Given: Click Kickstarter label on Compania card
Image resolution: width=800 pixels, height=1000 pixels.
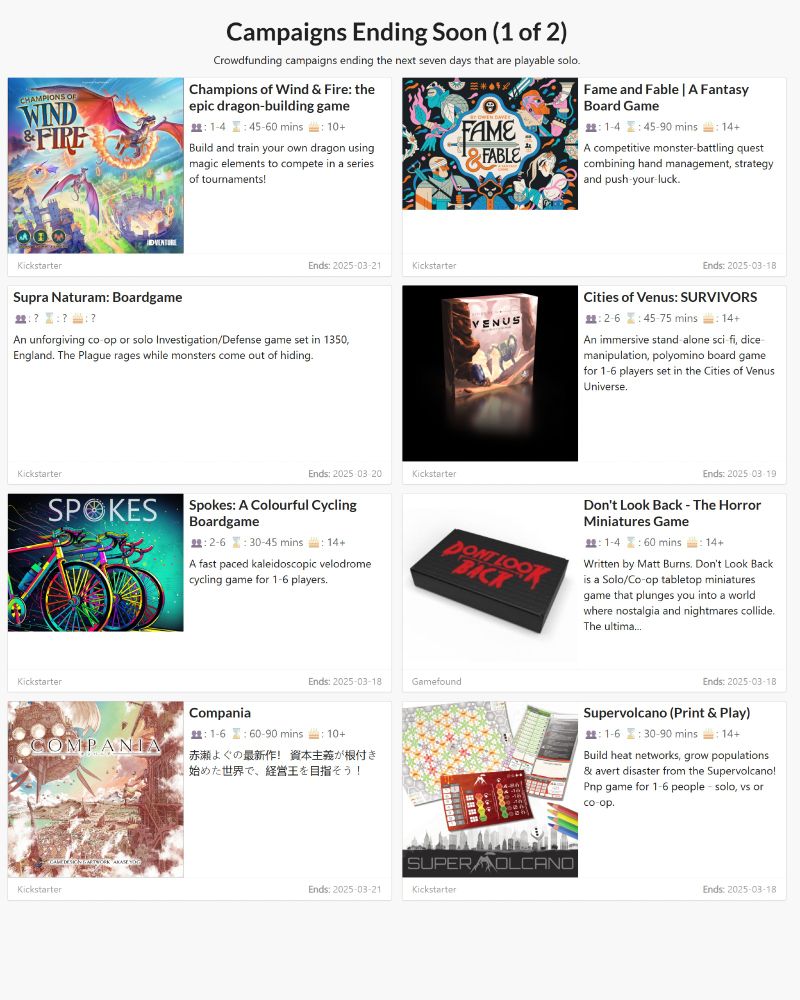Looking at the screenshot, I should pyautogui.click(x=40, y=890).
